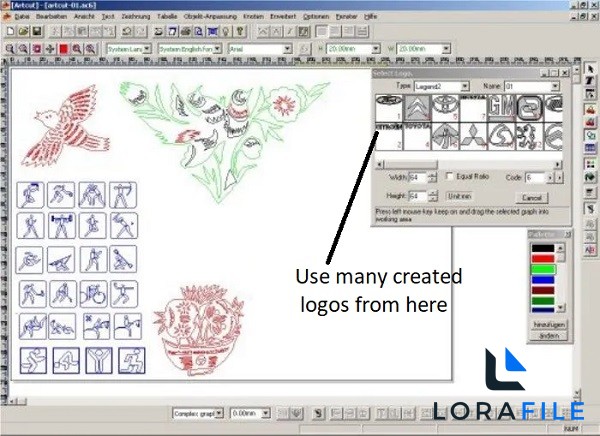
Task: Click the first magnifier zoom icon
Action: point(10,49)
